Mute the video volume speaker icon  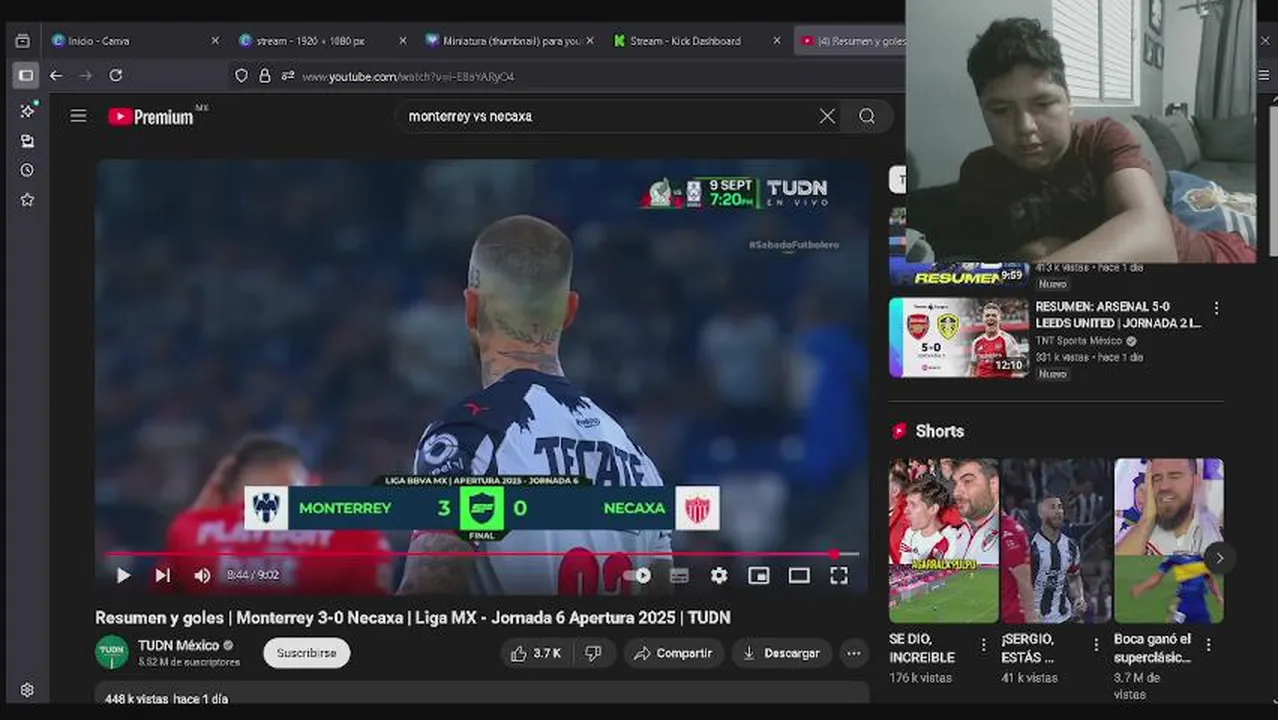click(202, 575)
